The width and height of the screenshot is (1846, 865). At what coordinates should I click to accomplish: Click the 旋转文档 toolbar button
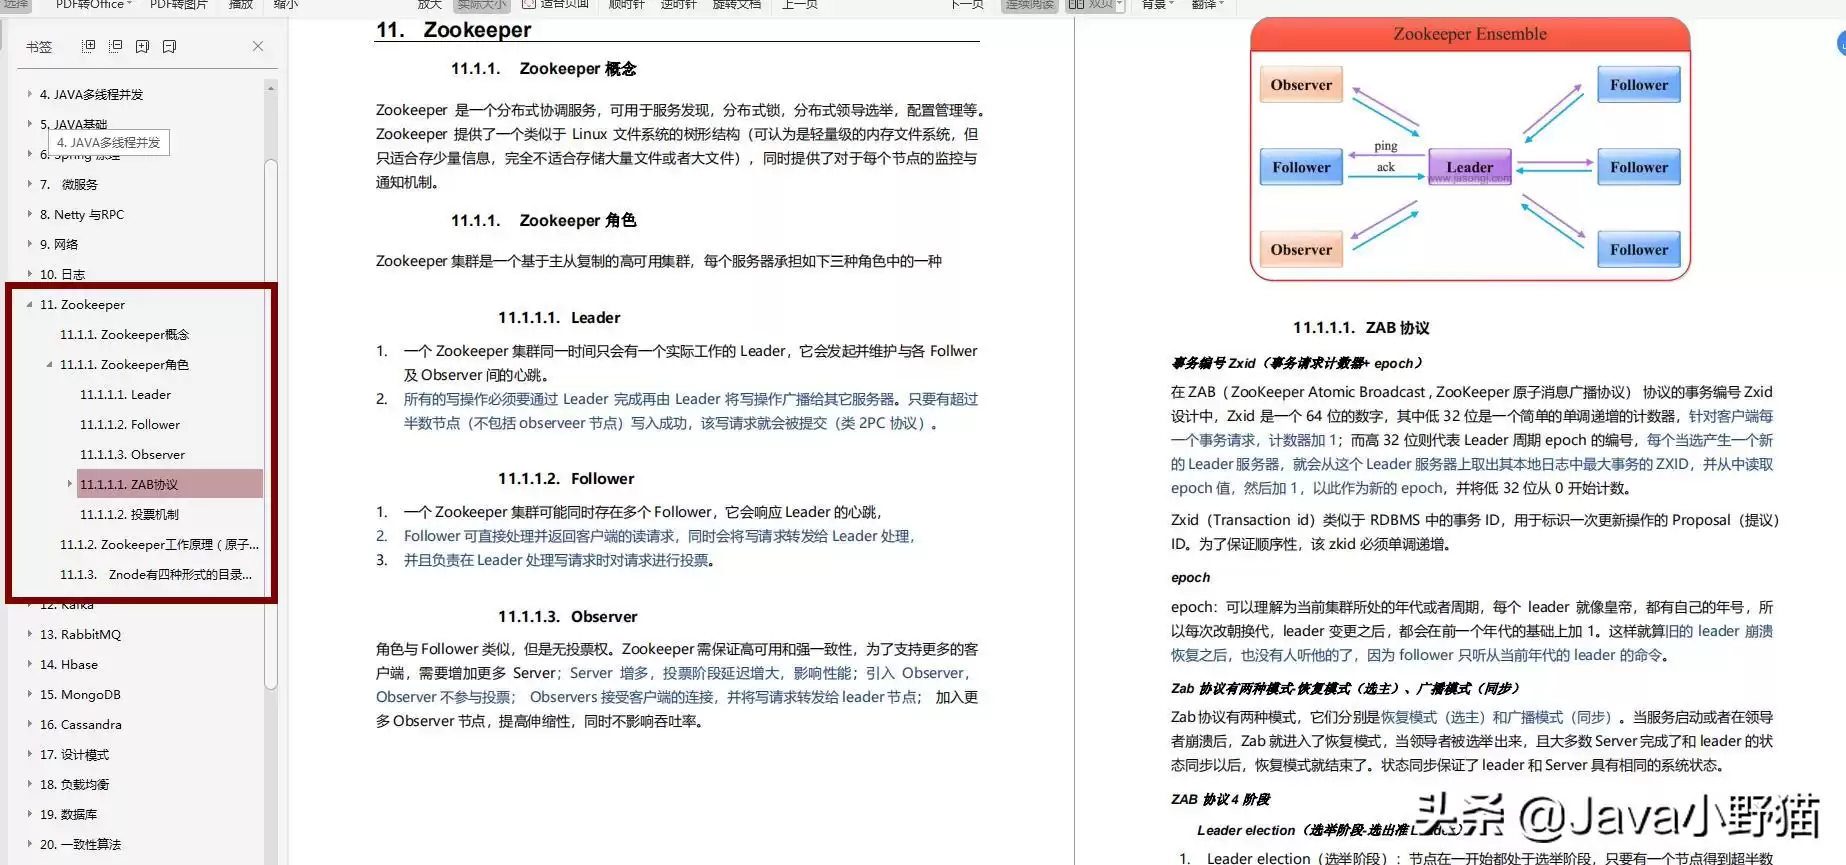click(737, 4)
